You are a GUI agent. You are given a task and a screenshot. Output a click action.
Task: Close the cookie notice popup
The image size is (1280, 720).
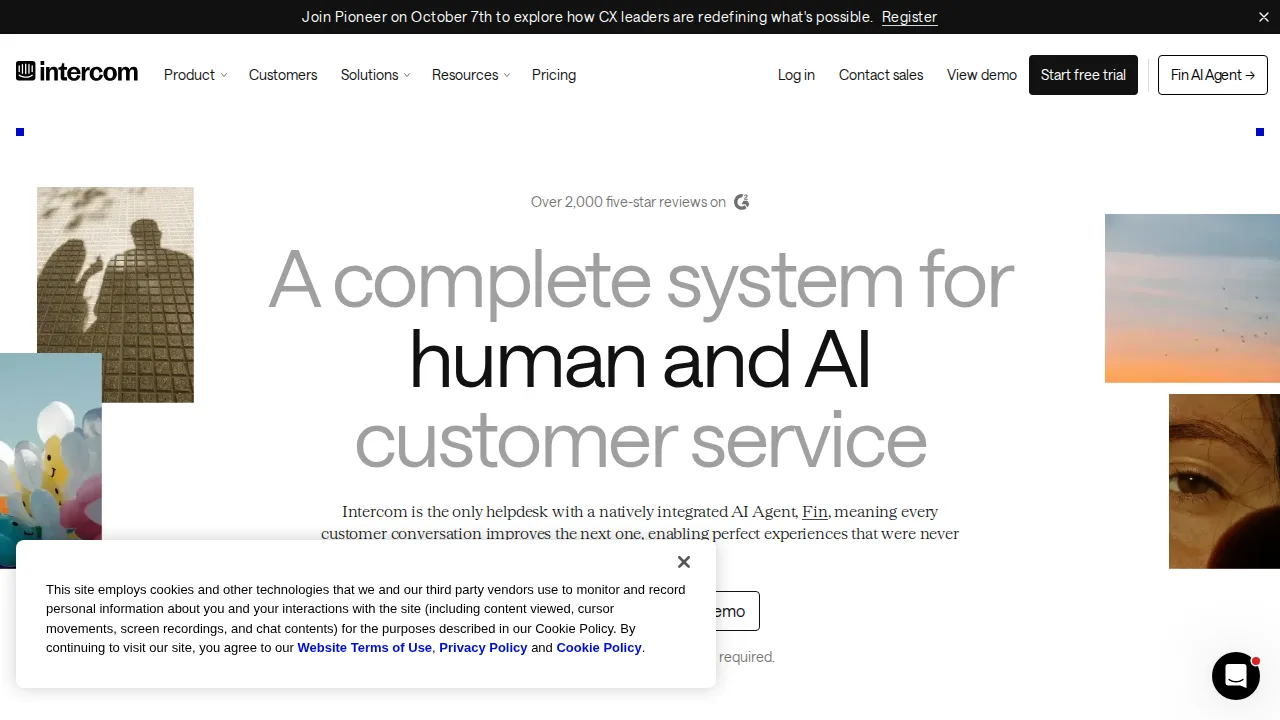(684, 562)
